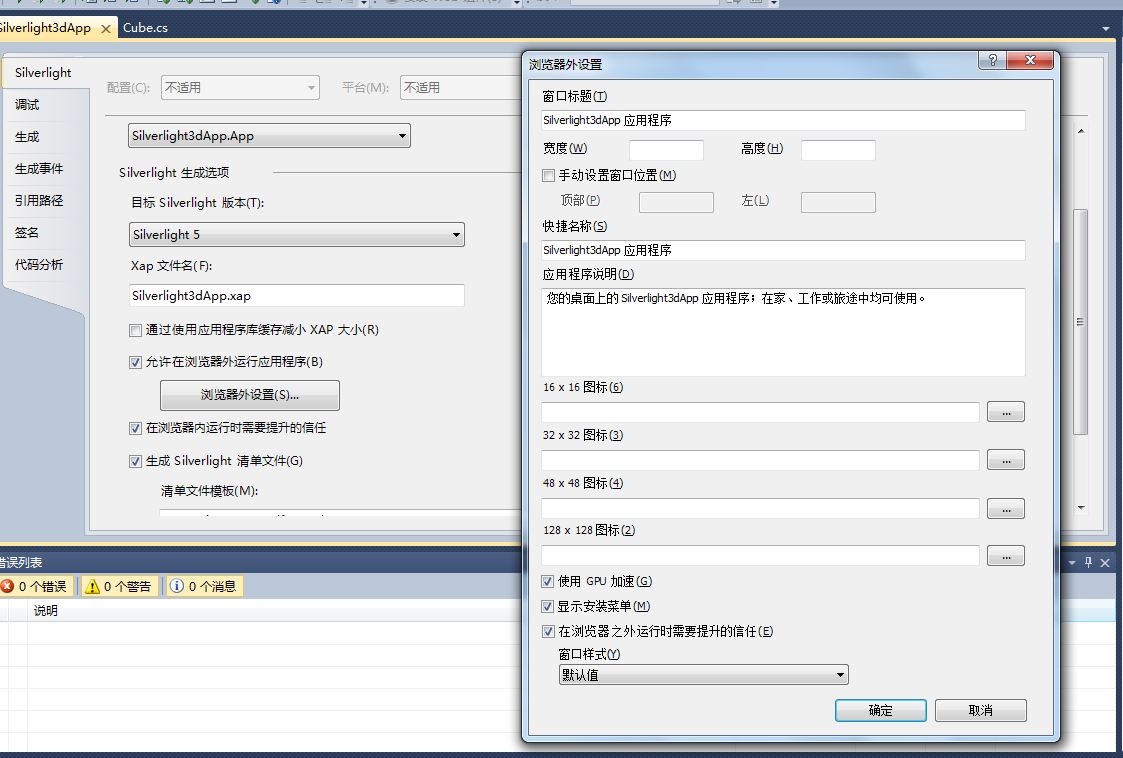
Task: Browse for the 48 x 48 icon file
Action: click(x=1005, y=508)
